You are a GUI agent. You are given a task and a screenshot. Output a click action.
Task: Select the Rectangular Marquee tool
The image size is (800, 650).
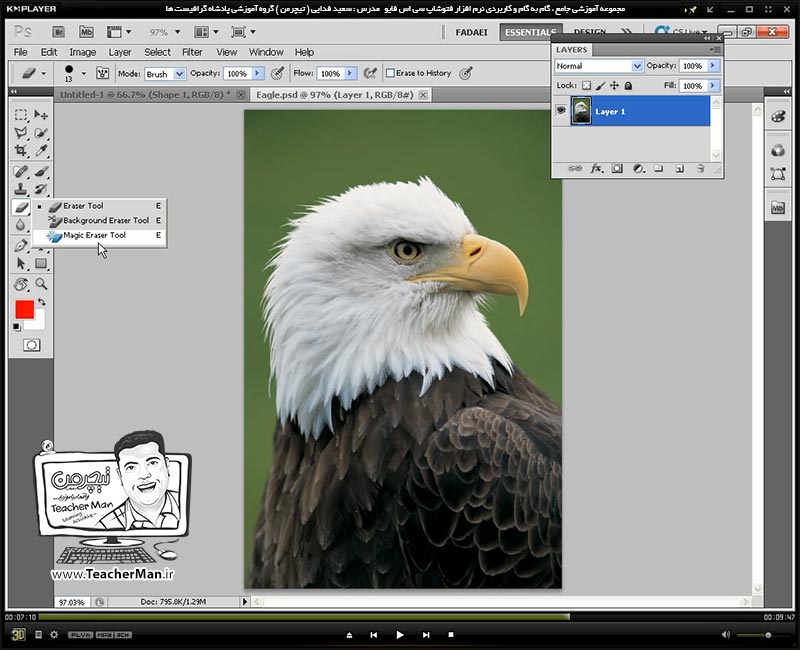click(21, 115)
